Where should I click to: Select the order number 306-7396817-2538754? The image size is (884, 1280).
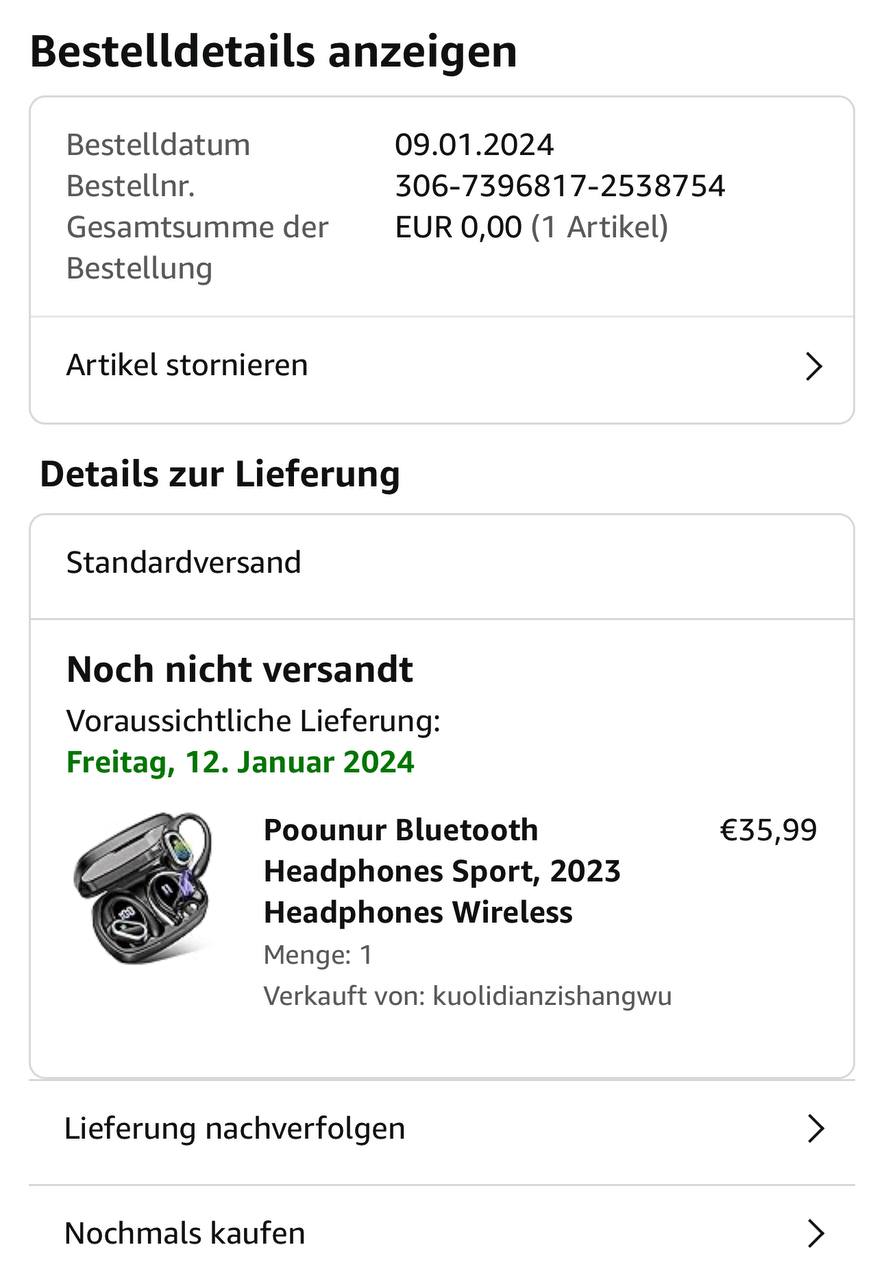coord(560,186)
